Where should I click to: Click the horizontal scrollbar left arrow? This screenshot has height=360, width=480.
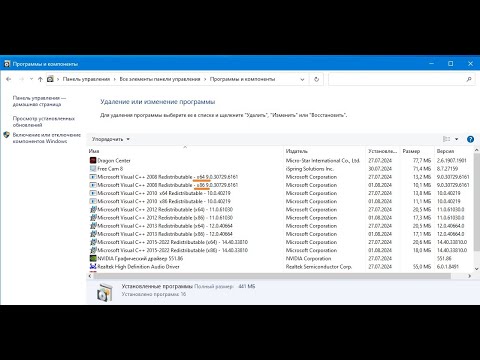[90, 276]
